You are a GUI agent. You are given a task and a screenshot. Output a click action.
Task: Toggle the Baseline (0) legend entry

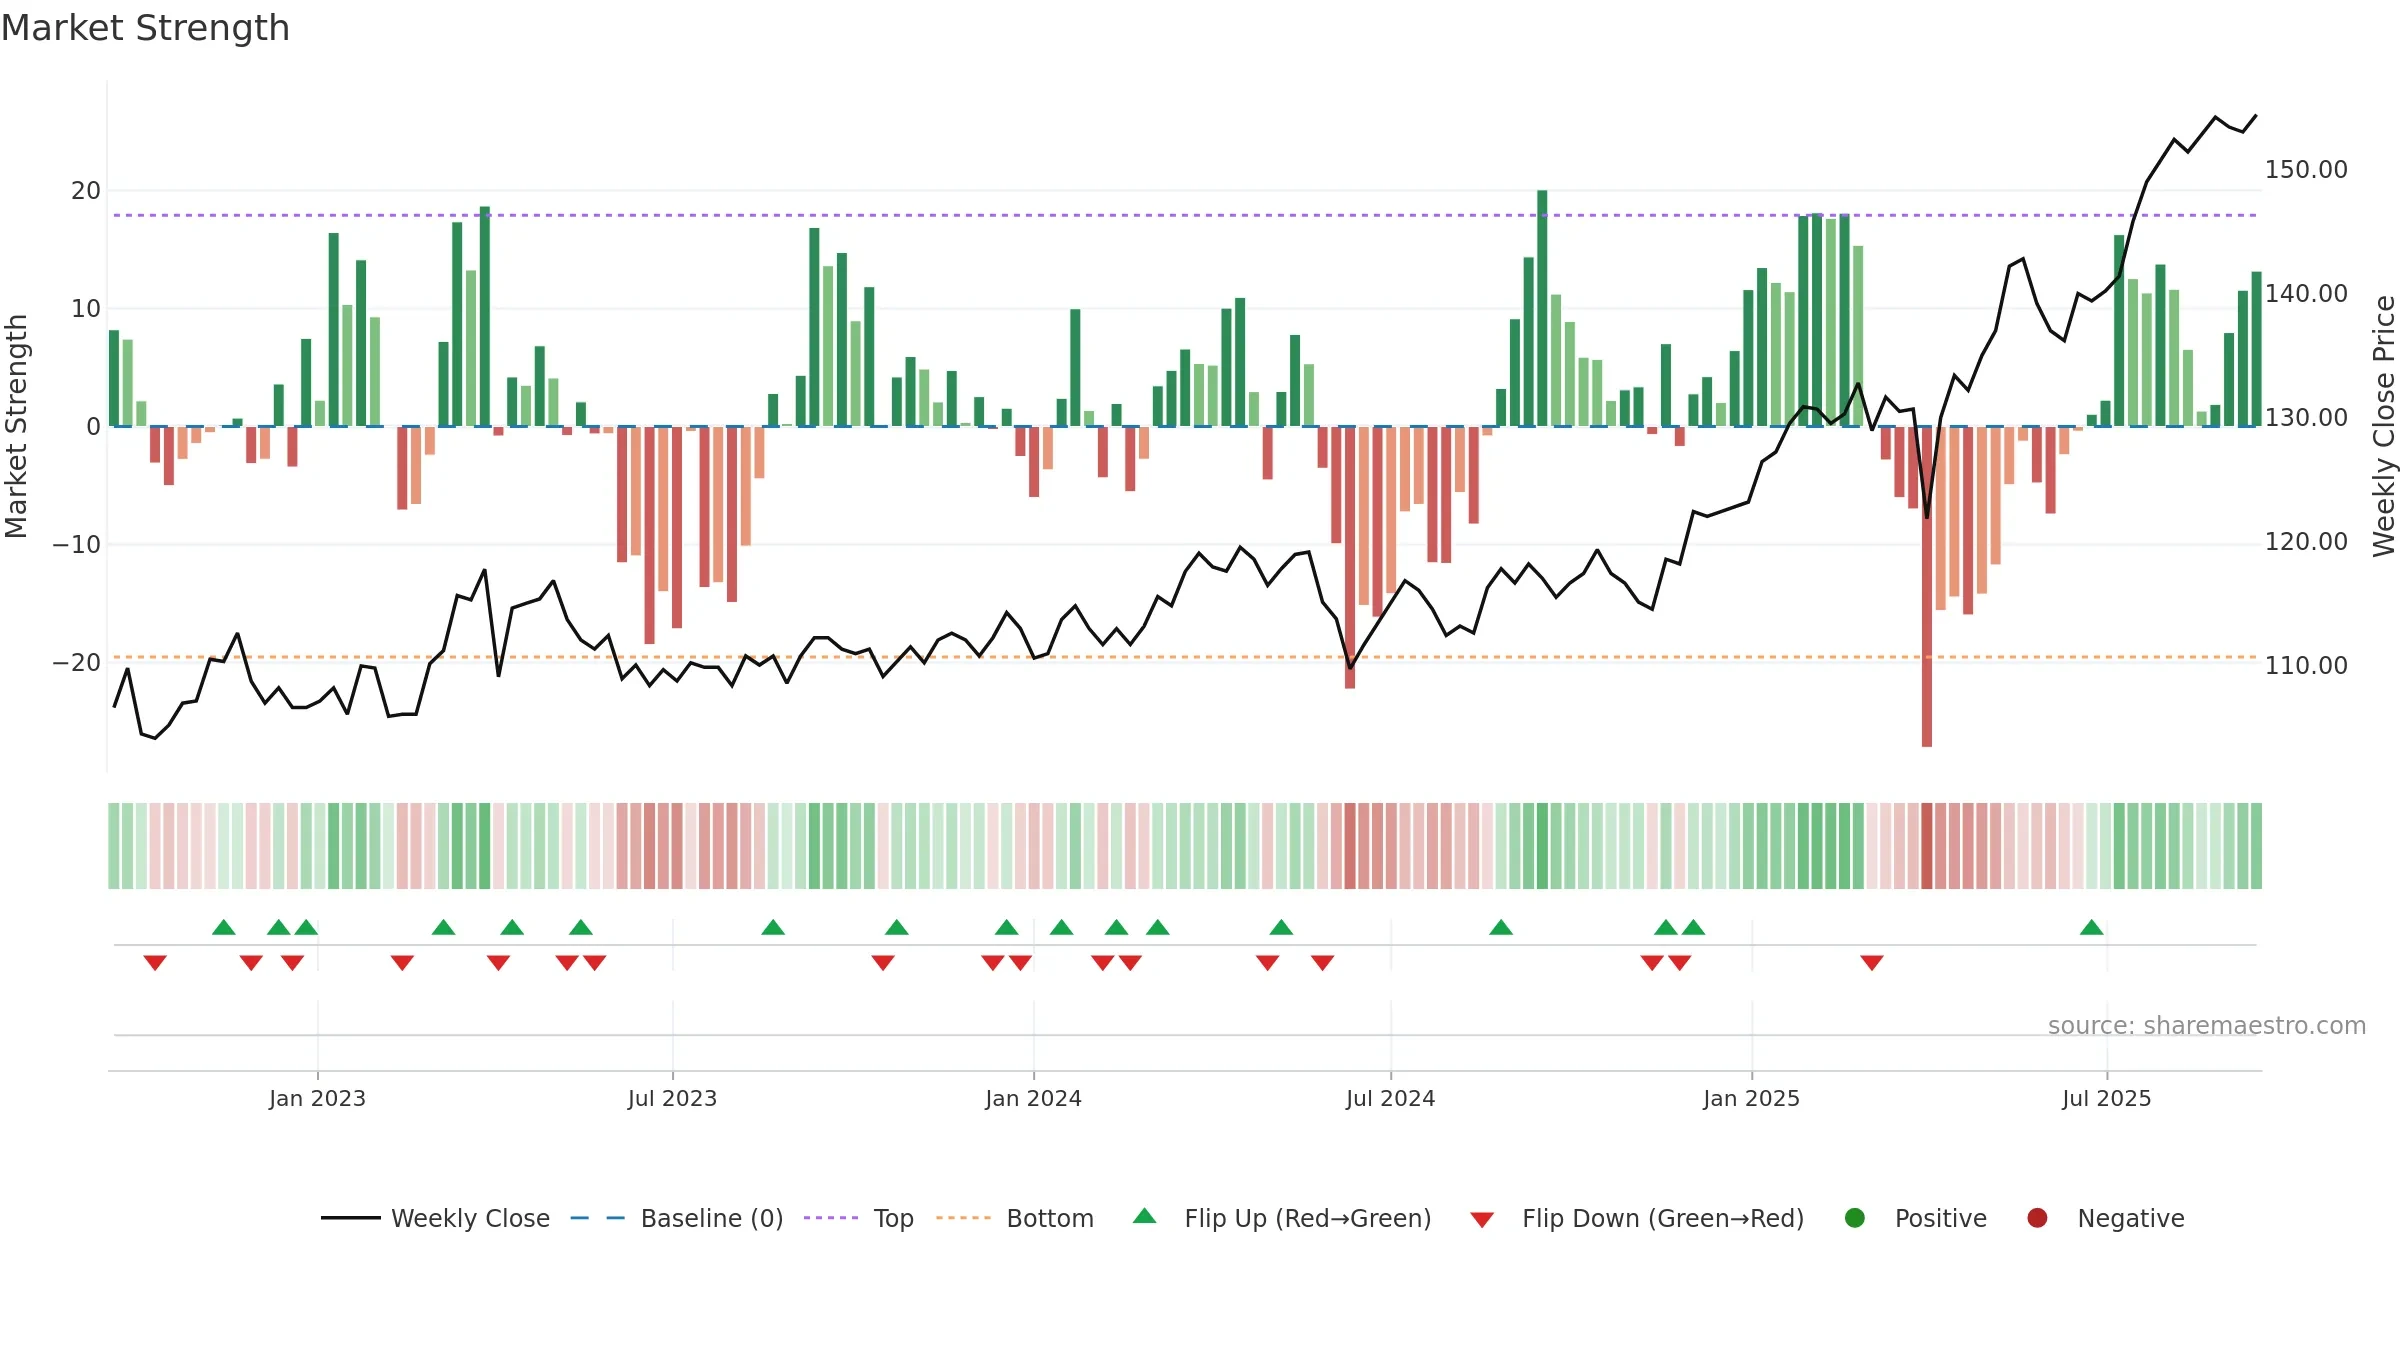(x=677, y=1218)
